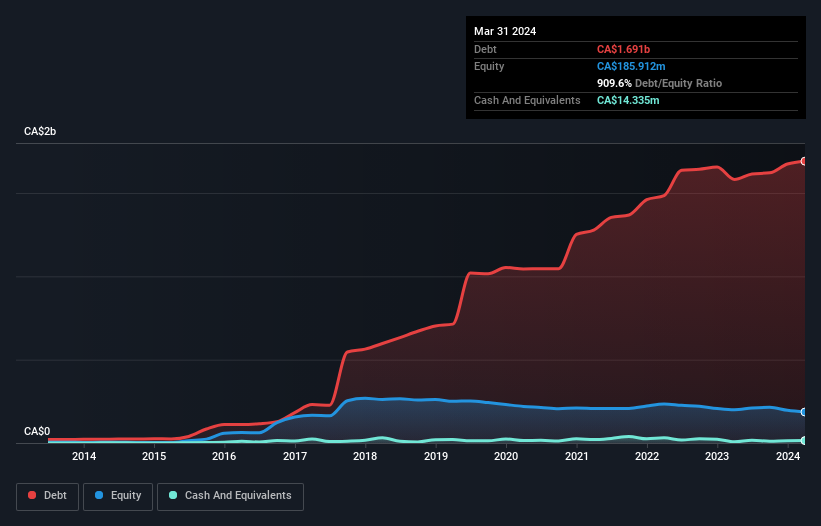Click the blue Equity legend dot
The width and height of the screenshot is (821, 526).
[99, 495]
